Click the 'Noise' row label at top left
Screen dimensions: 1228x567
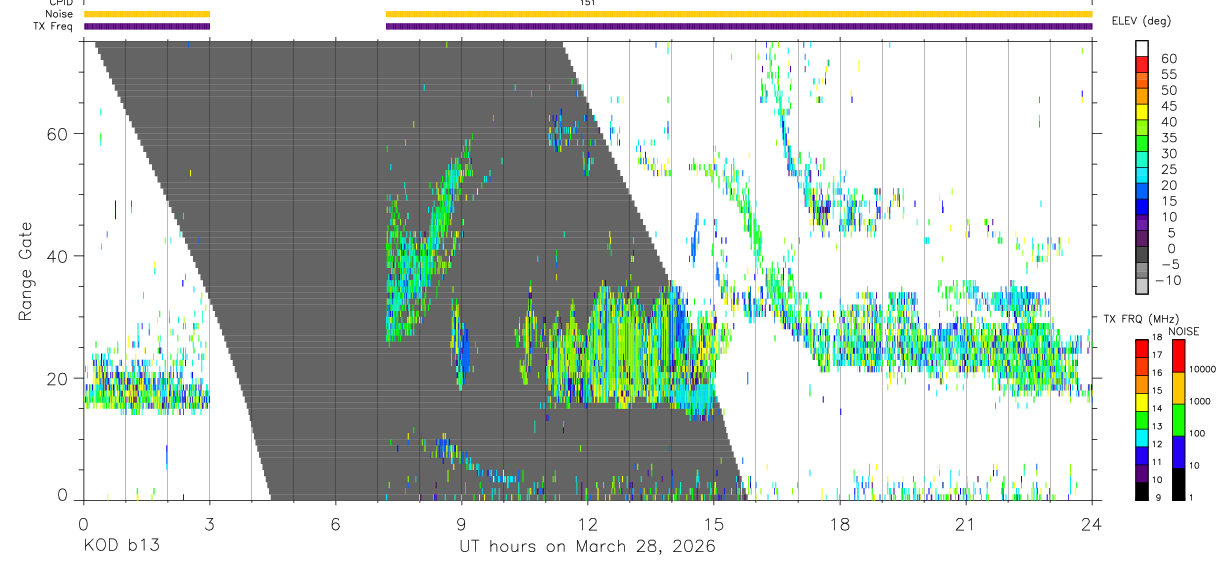(59, 14)
